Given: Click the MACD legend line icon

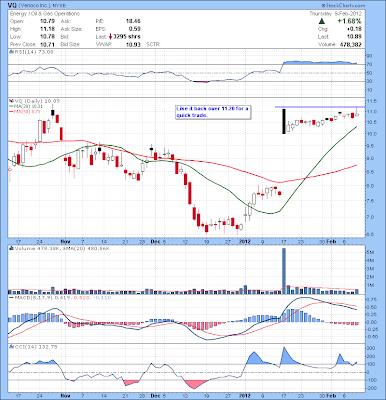Looking at the screenshot, I should pos(10,297).
